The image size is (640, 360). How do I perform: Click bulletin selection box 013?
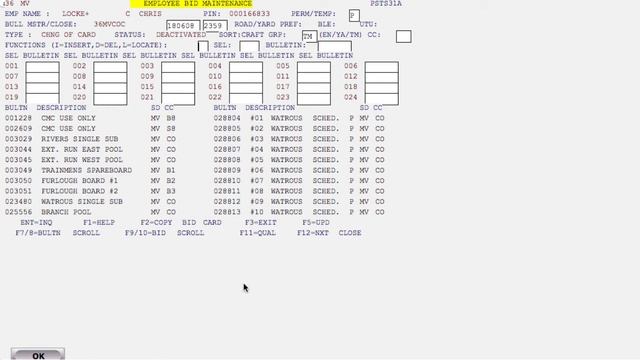pyautogui.click(x=42, y=88)
